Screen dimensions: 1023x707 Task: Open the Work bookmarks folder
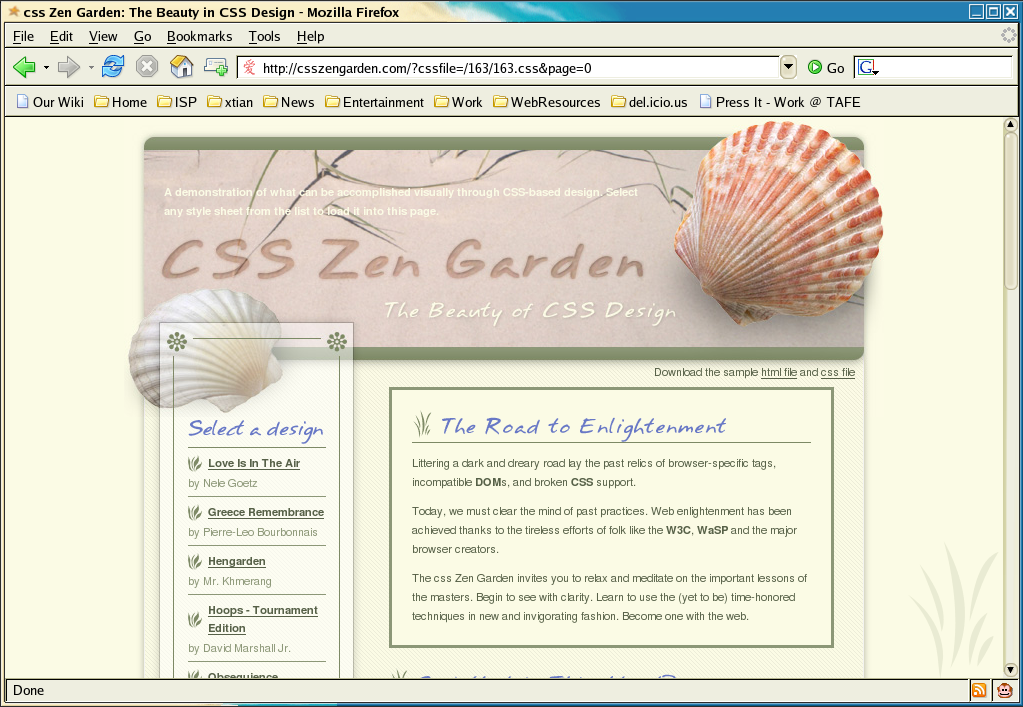pos(459,102)
